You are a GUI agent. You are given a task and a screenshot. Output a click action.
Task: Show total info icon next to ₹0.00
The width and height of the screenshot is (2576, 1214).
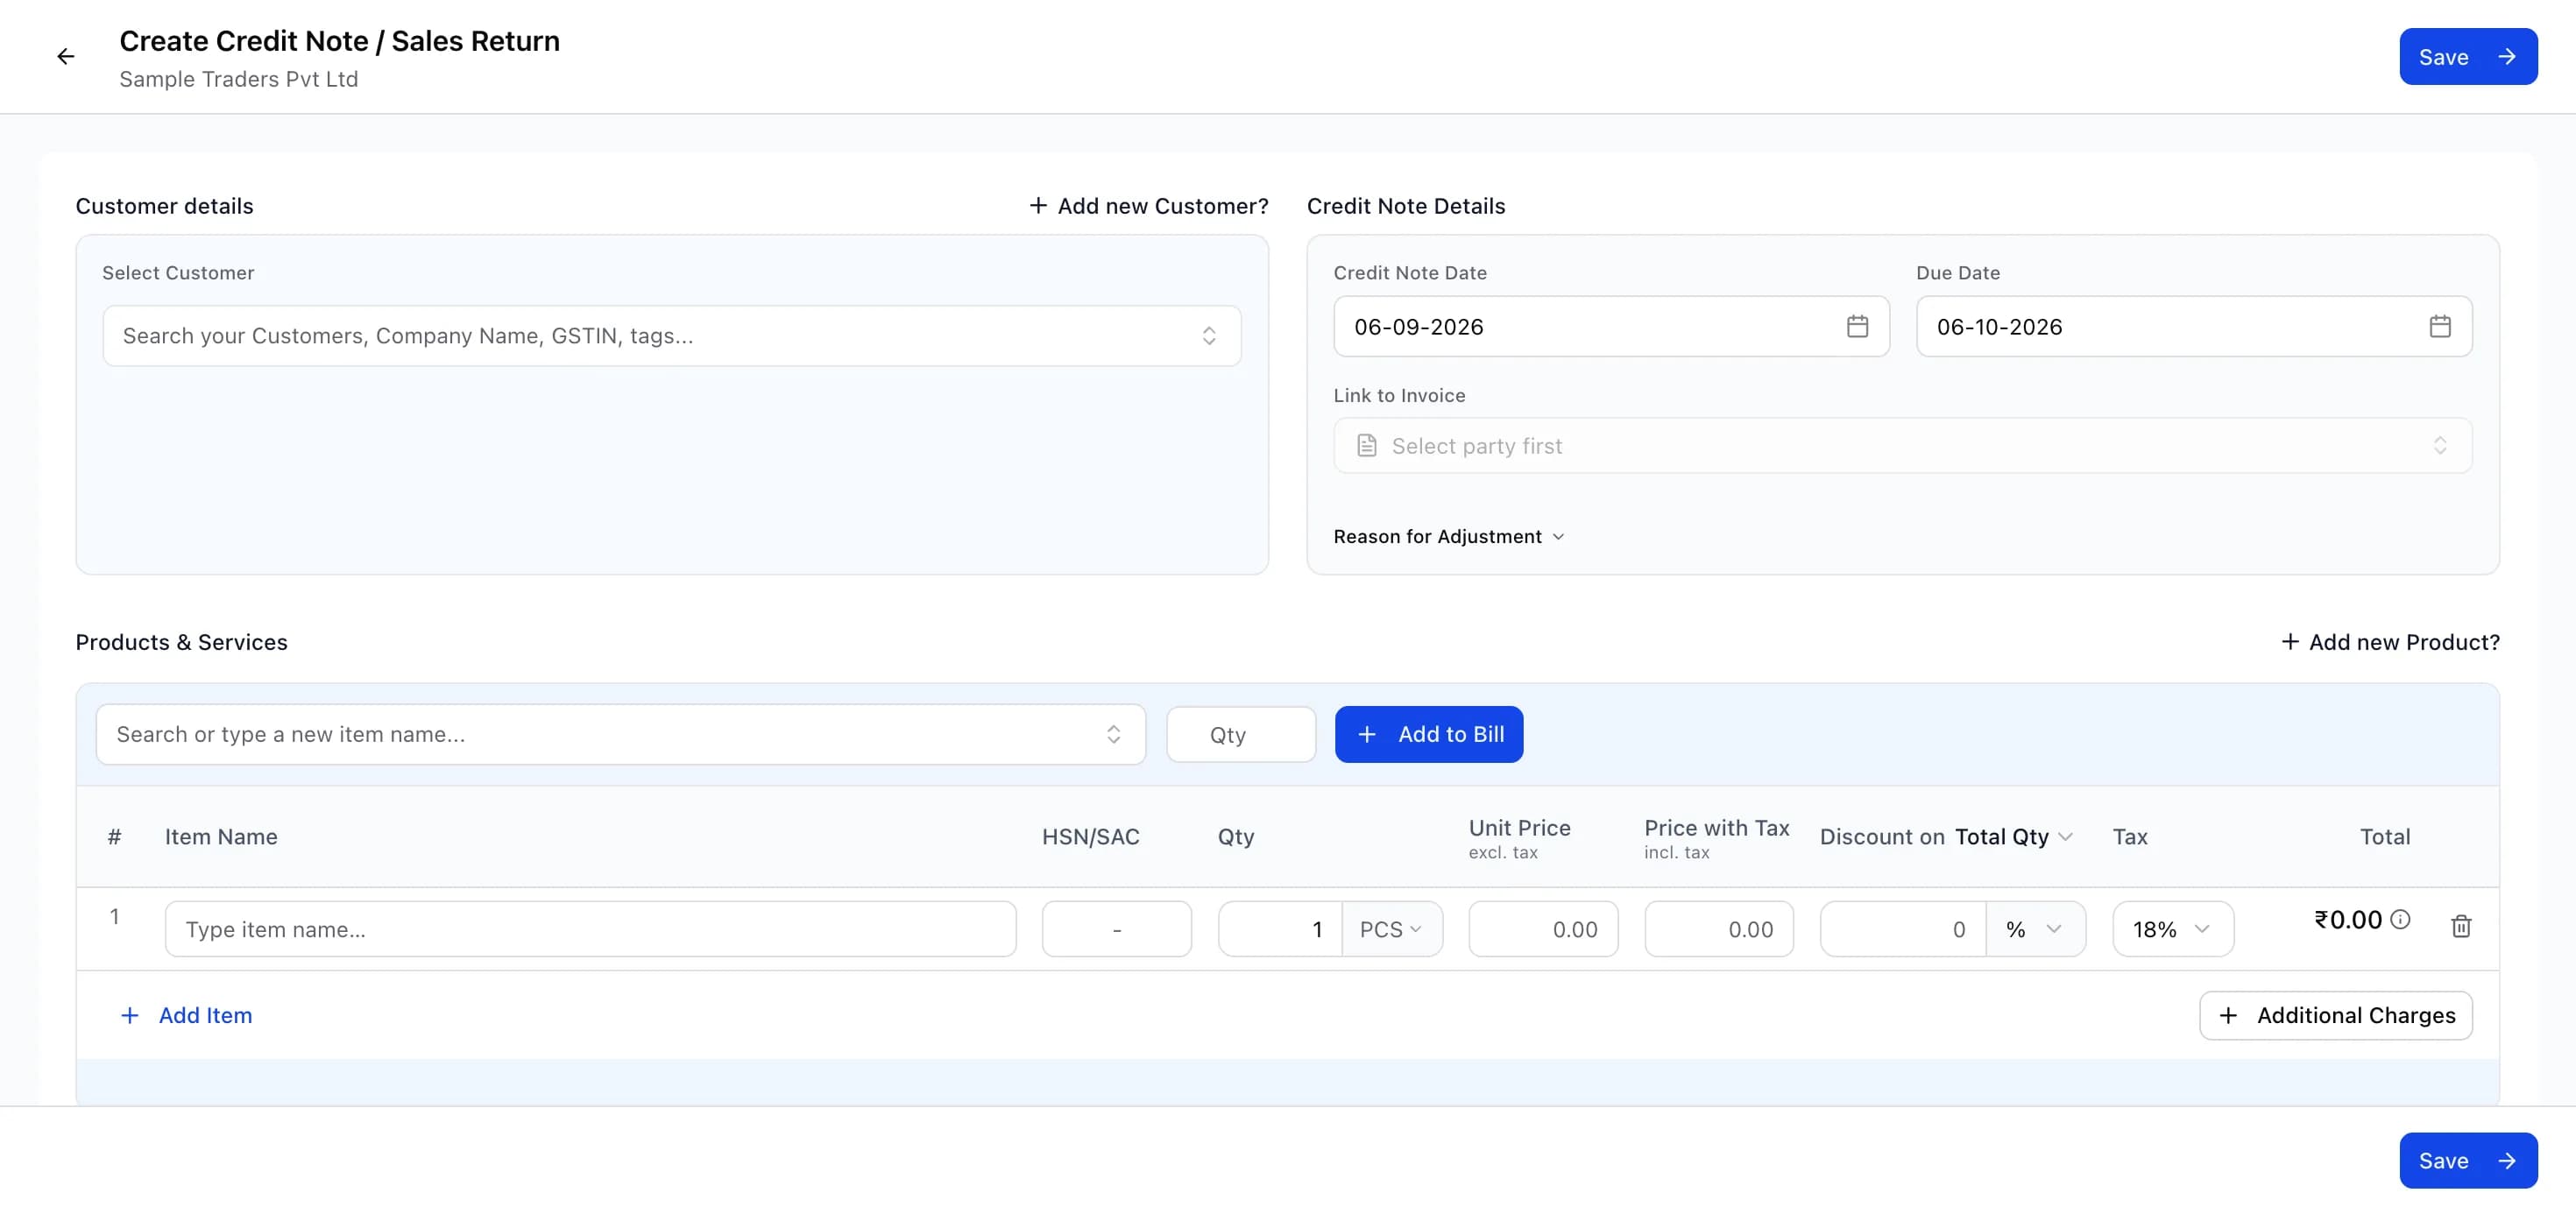[2400, 919]
